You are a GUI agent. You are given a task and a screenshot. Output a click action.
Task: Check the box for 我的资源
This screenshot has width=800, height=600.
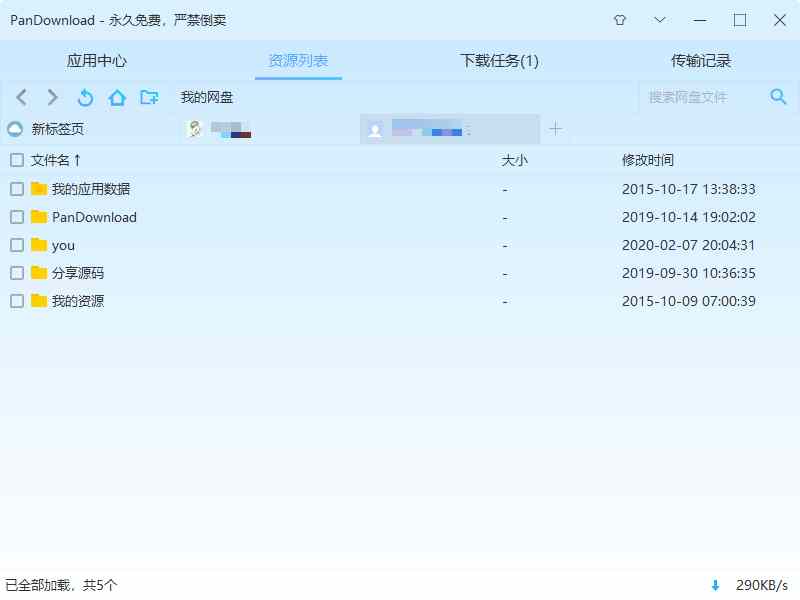click(17, 301)
